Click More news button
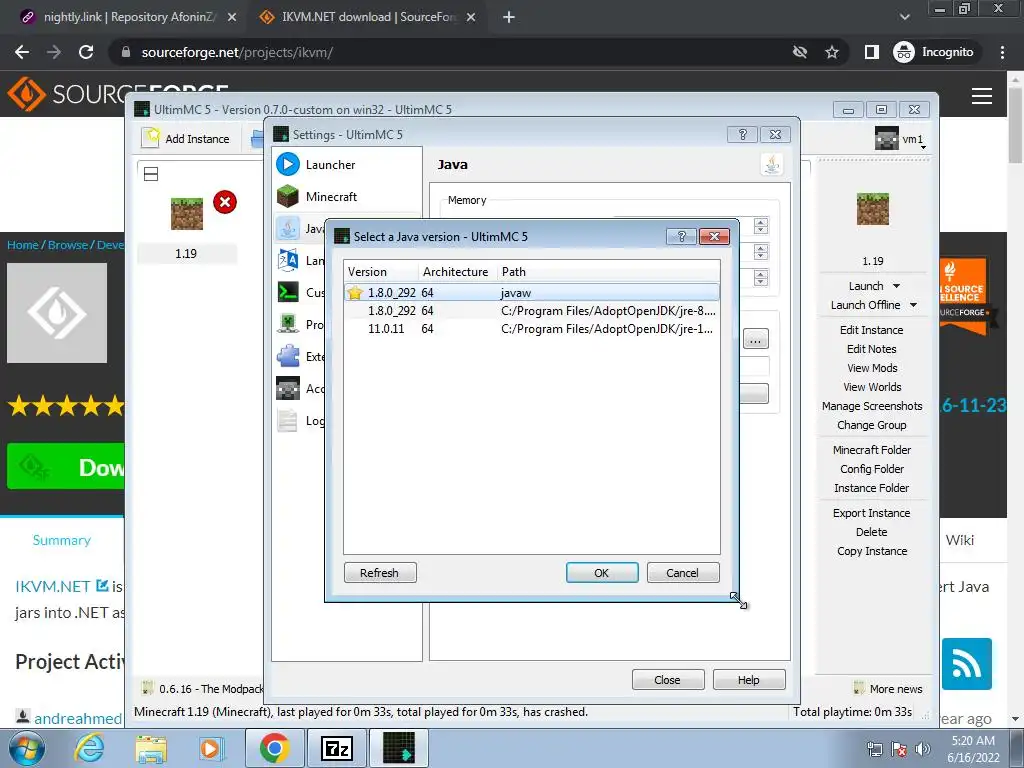This screenshot has width=1024, height=768. [888, 689]
